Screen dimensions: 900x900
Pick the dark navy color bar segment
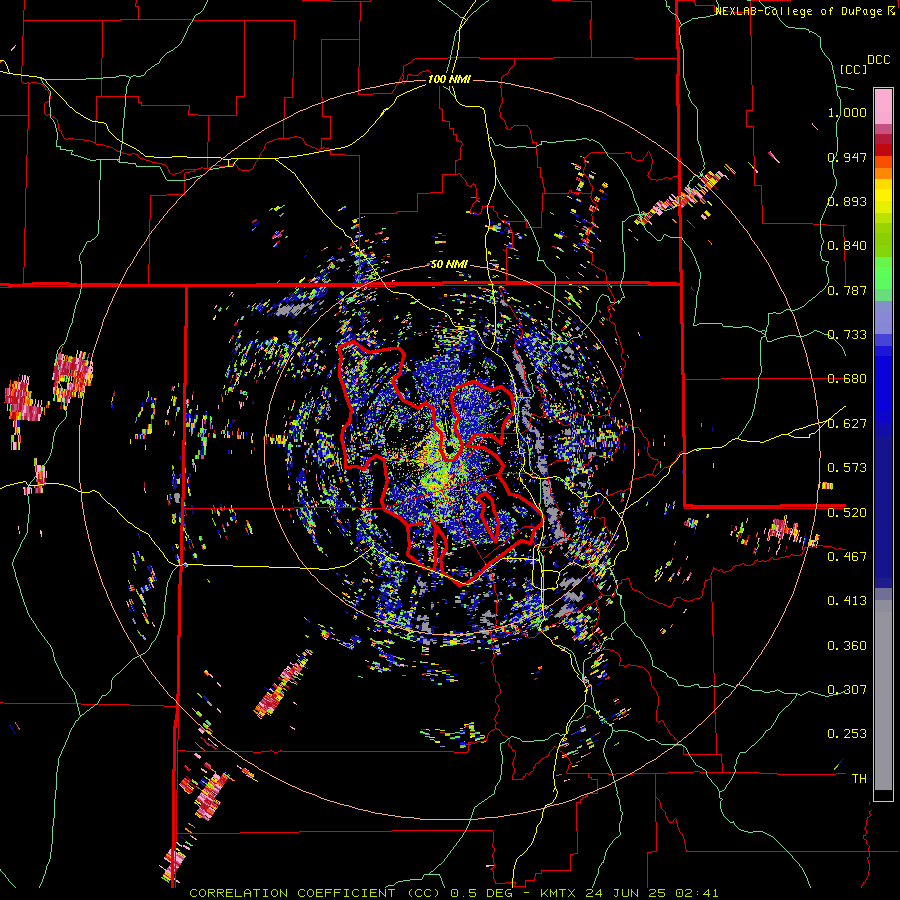tap(883, 510)
